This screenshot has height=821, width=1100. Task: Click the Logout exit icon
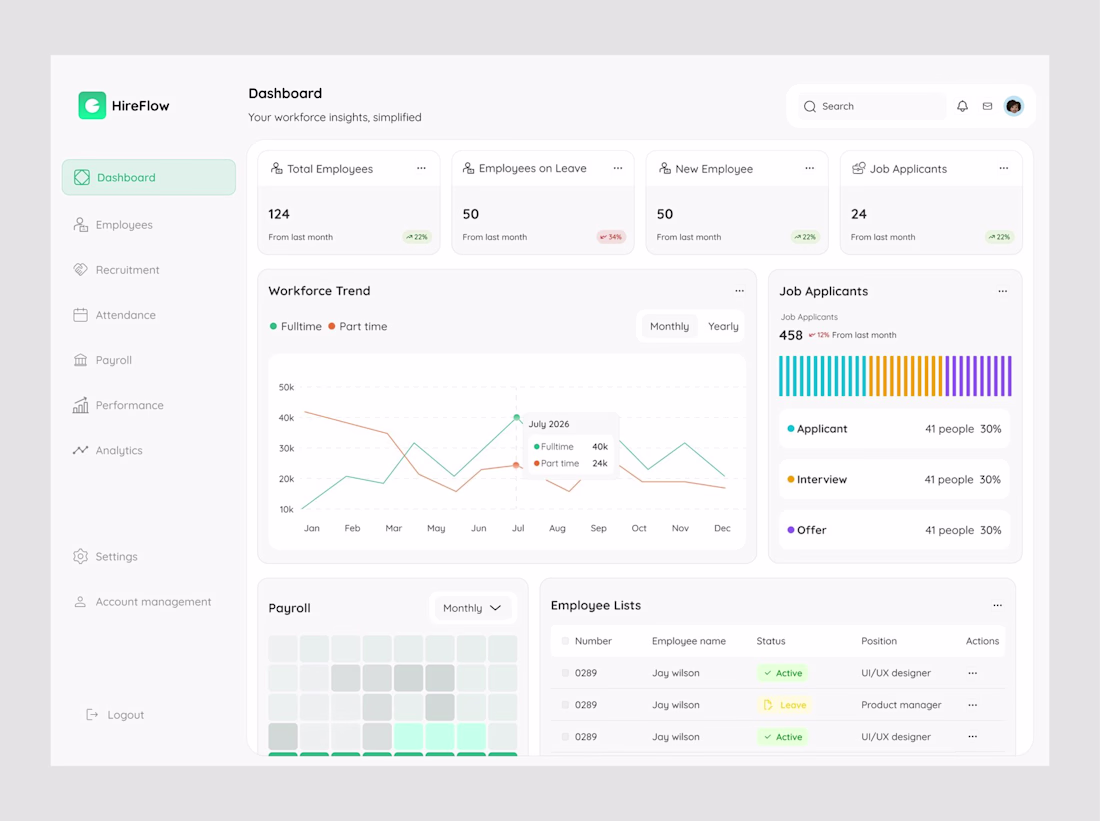[x=92, y=714]
